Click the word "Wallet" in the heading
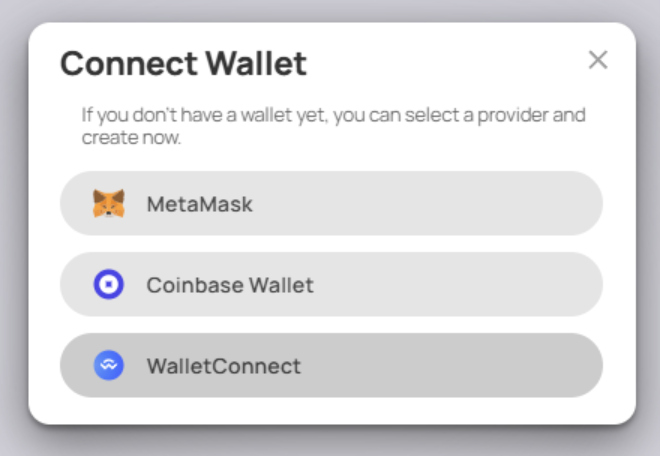Viewport: 660px width, 456px height. [256, 64]
